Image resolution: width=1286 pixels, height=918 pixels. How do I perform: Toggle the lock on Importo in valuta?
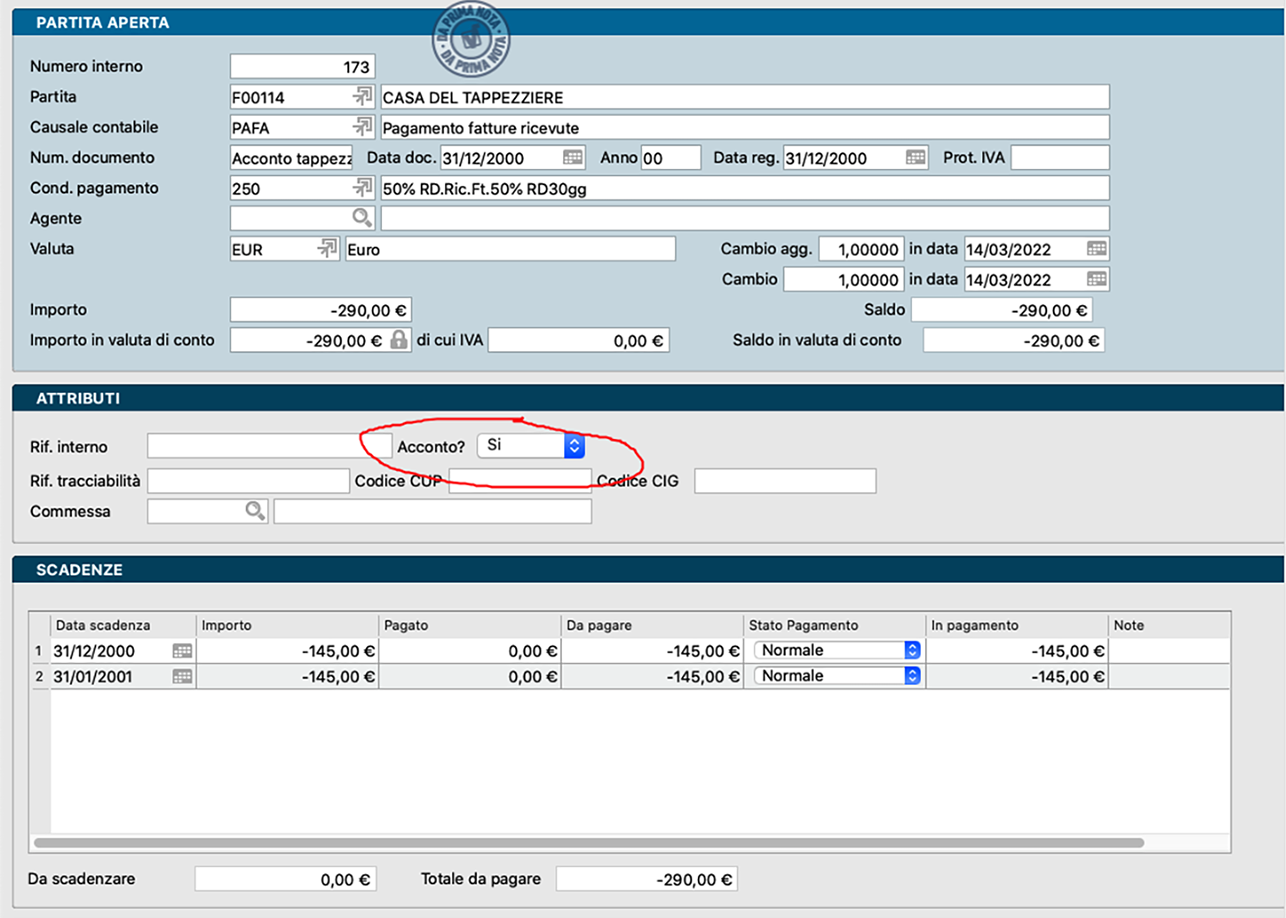pyautogui.click(x=399, y=340)
